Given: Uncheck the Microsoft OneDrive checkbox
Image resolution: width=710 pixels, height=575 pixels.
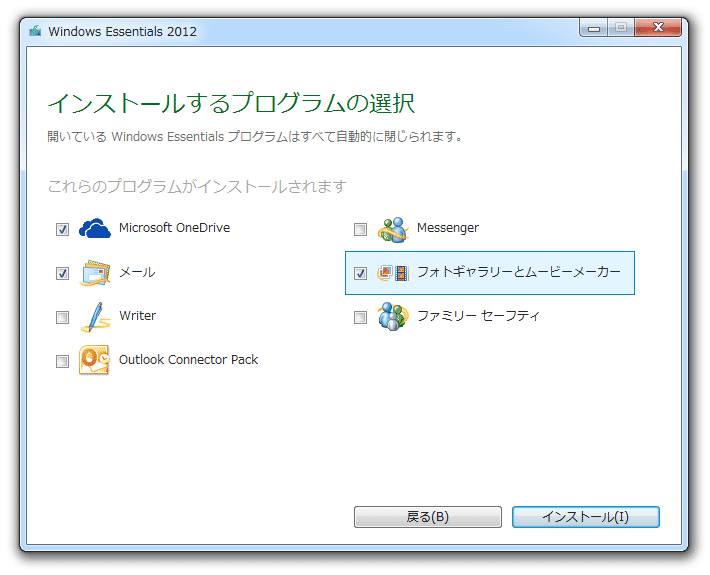Looking at the screenshot, I should (62, 230).
